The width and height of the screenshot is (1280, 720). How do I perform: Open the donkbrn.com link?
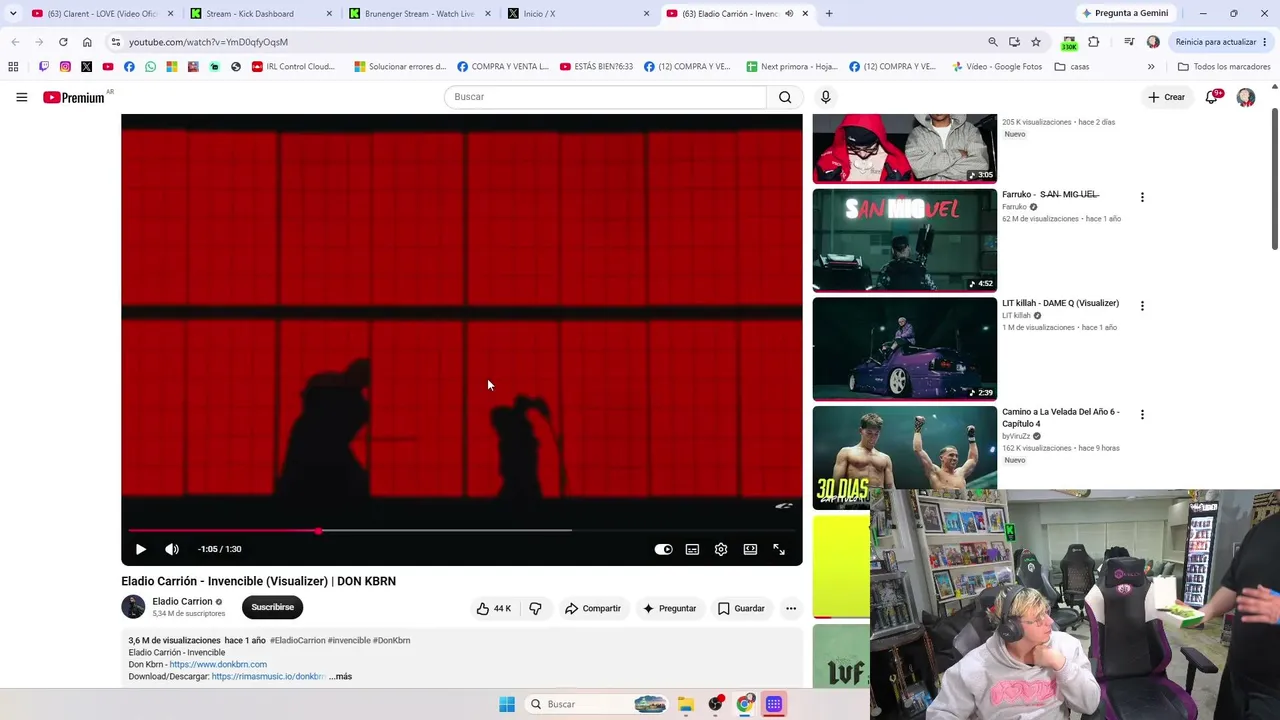point(218,665)
